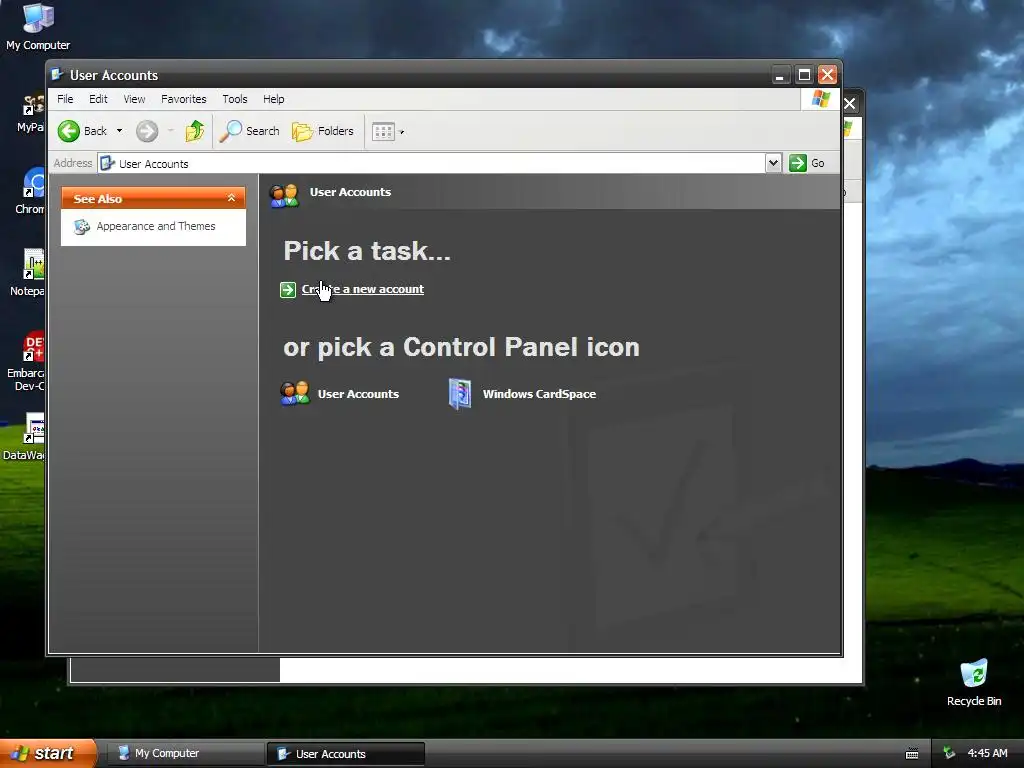Open the Recycle Bin desktop icon

(974, 682)
